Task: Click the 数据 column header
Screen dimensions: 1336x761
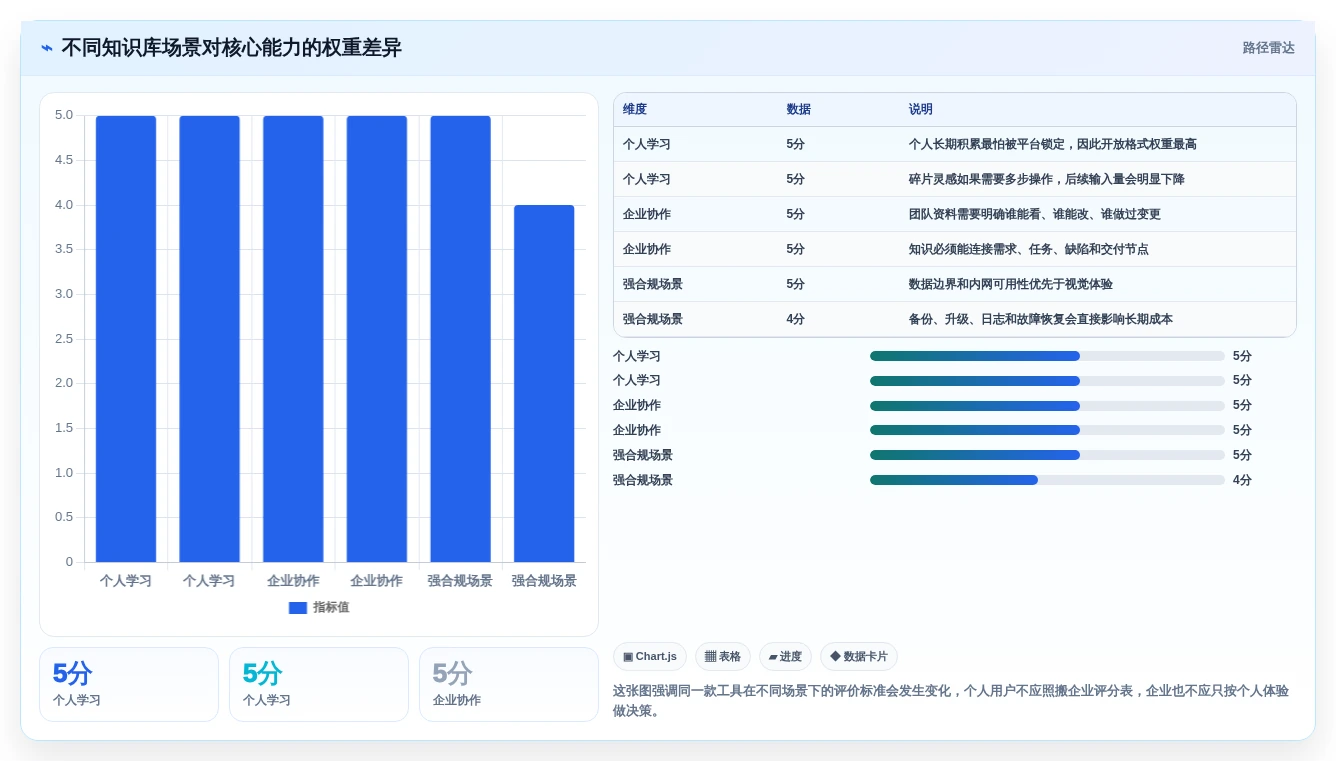Action: point(799,109)
